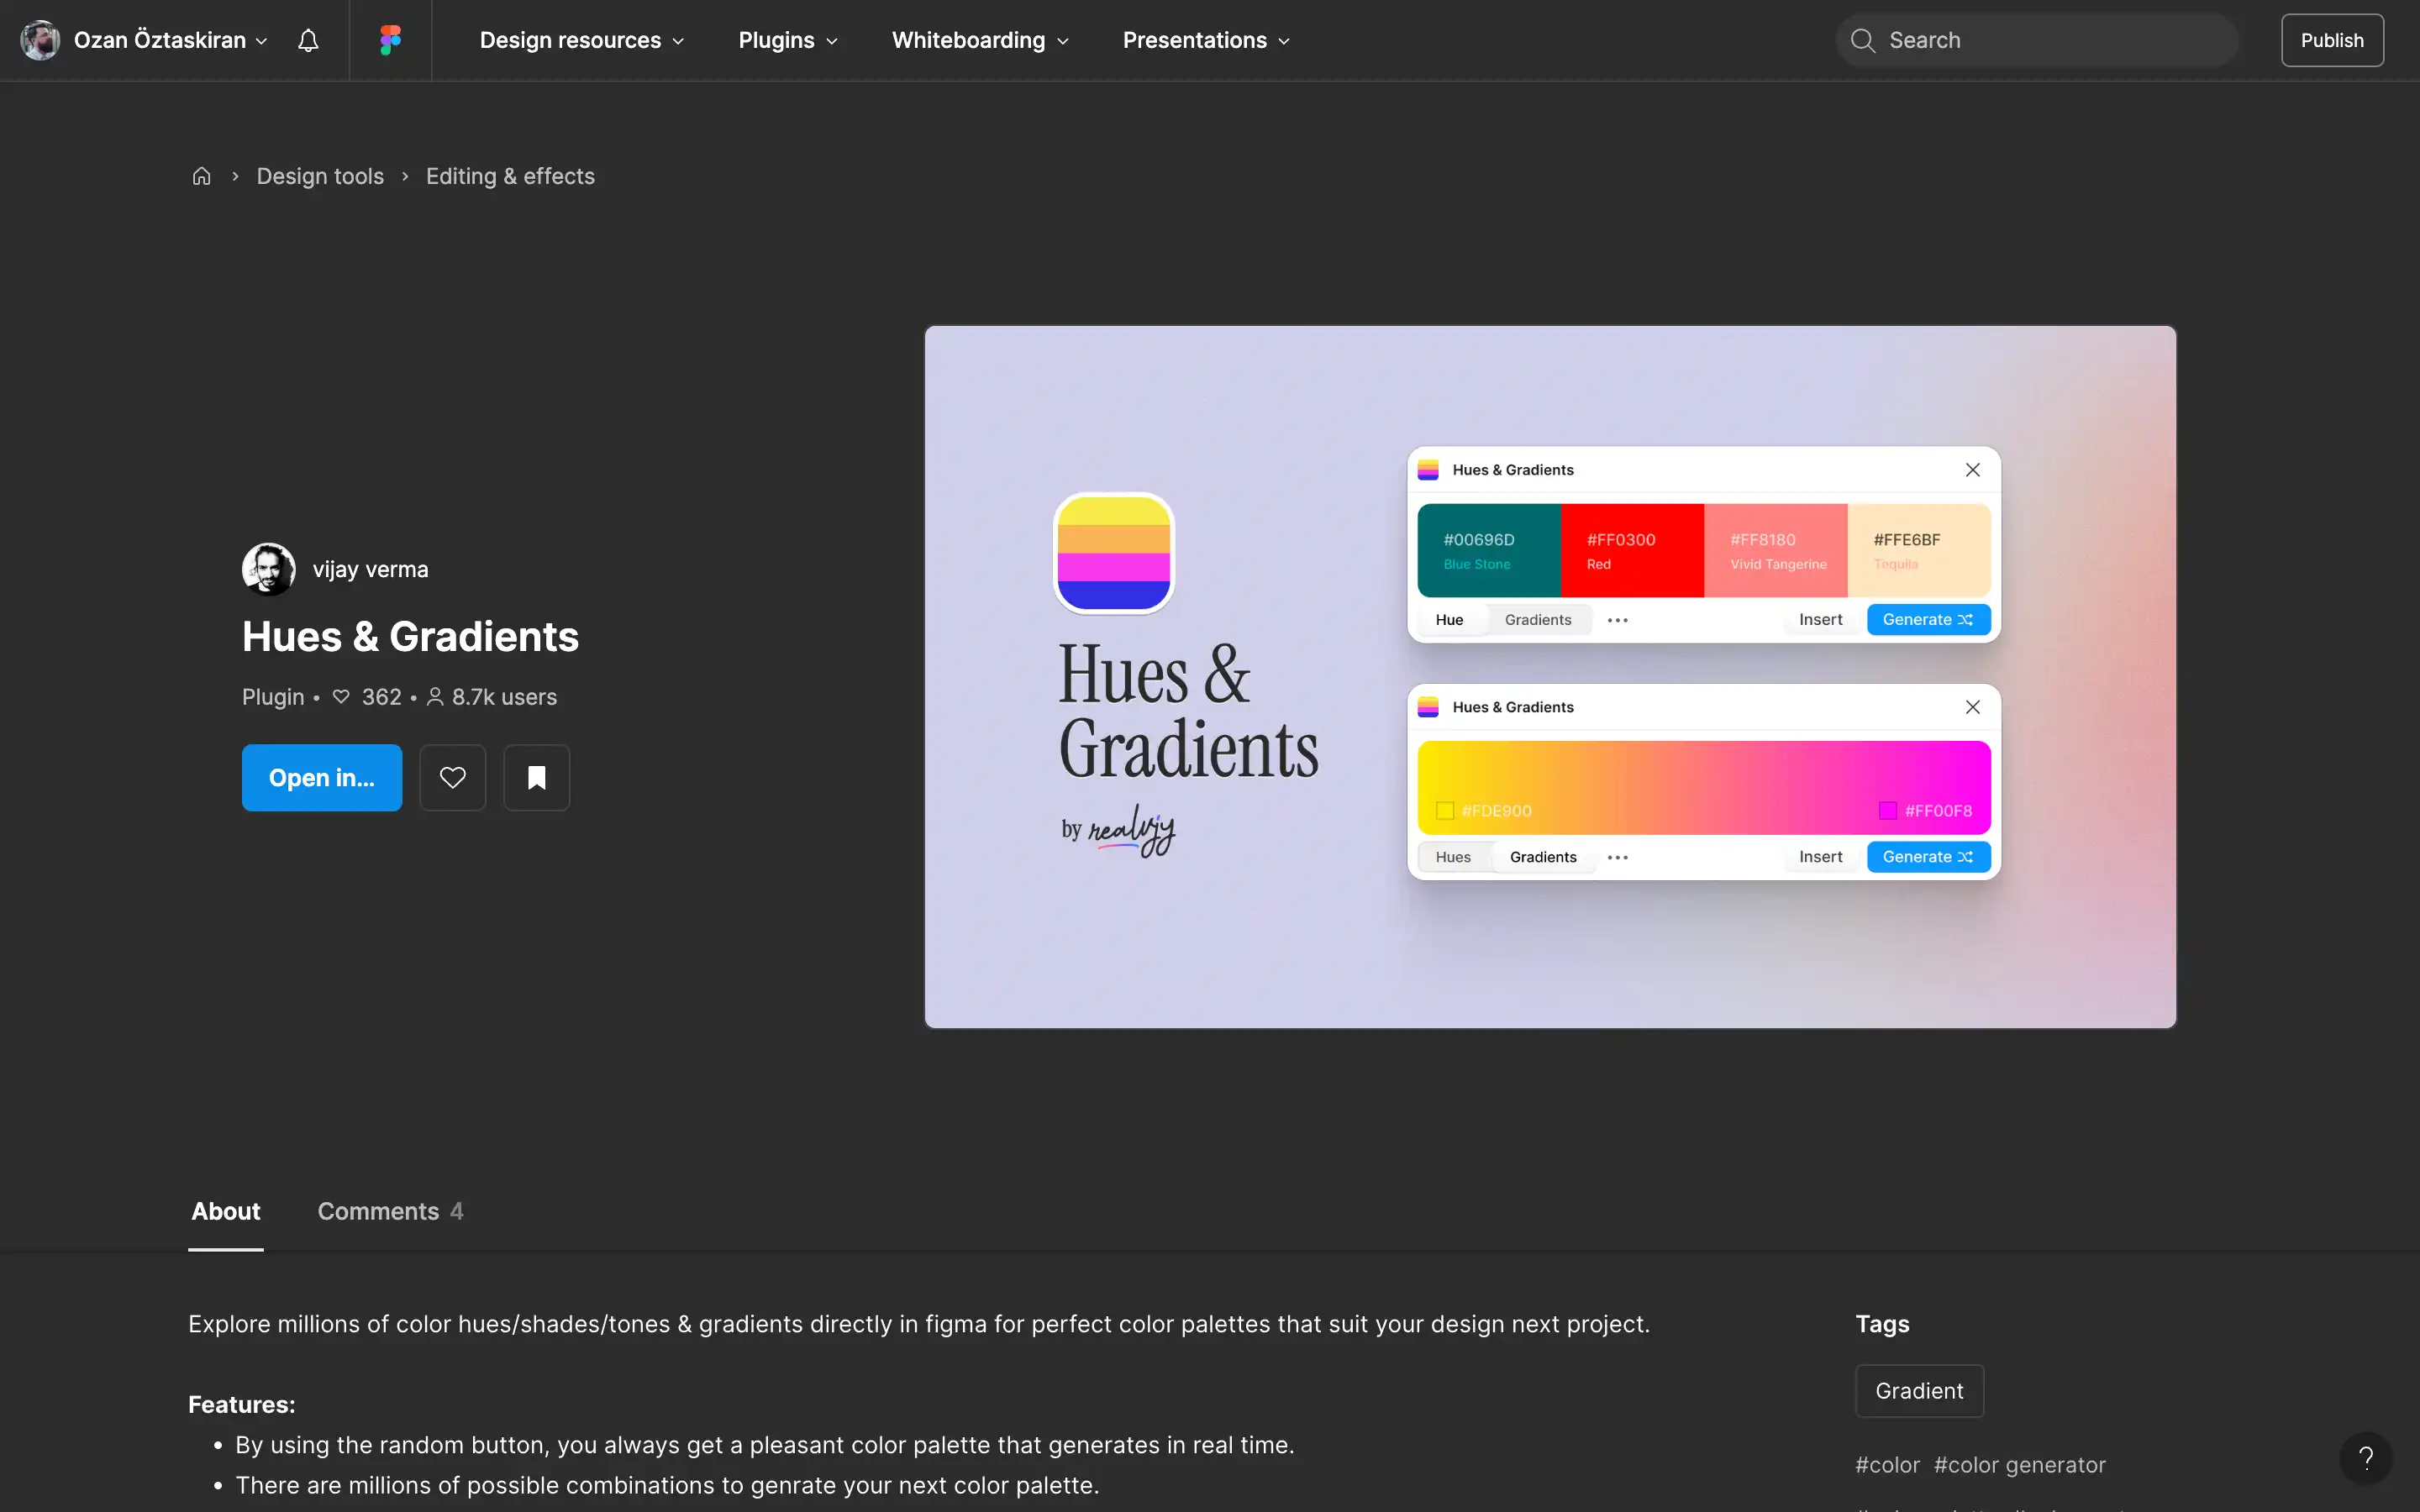
Task: Click Generate in the lower preview panel
Action: tap(1928, 857)
